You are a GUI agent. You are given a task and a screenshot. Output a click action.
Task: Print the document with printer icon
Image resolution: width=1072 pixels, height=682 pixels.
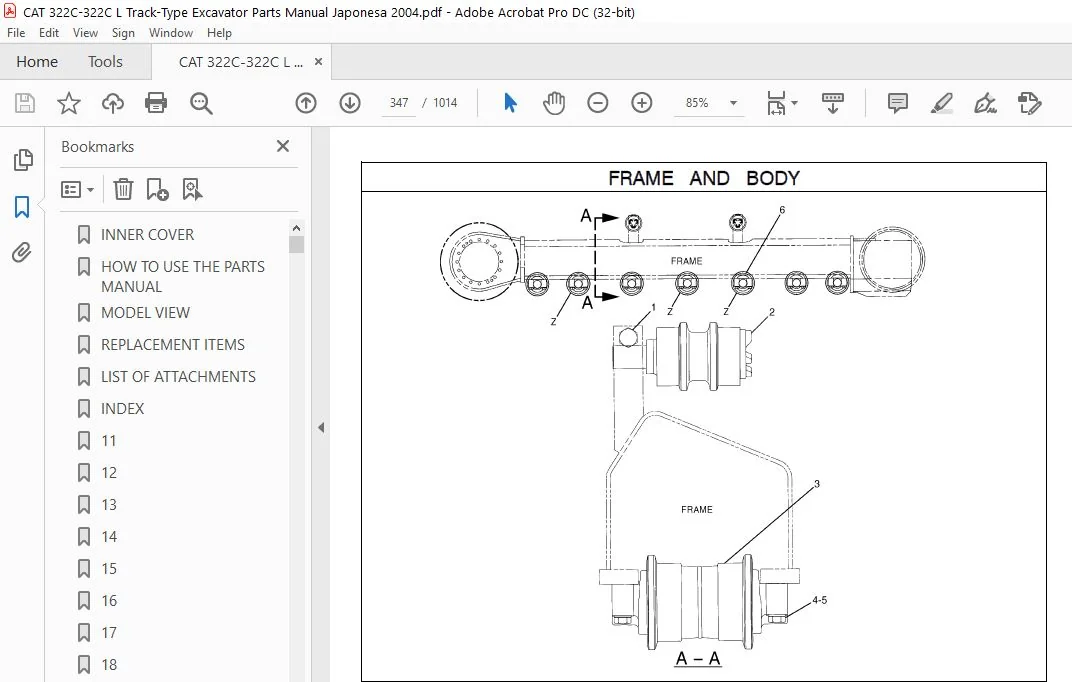(x=156, y=103)
